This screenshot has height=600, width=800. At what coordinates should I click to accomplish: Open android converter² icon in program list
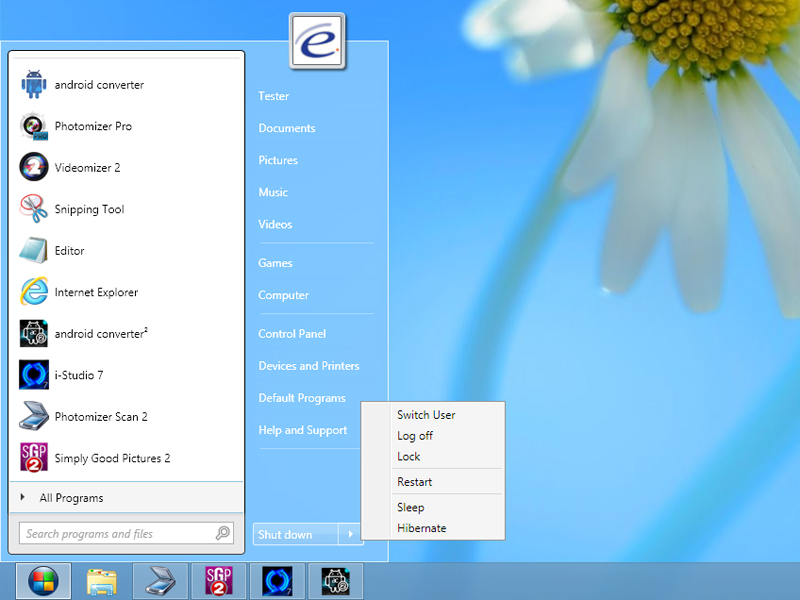click(34, 333)
